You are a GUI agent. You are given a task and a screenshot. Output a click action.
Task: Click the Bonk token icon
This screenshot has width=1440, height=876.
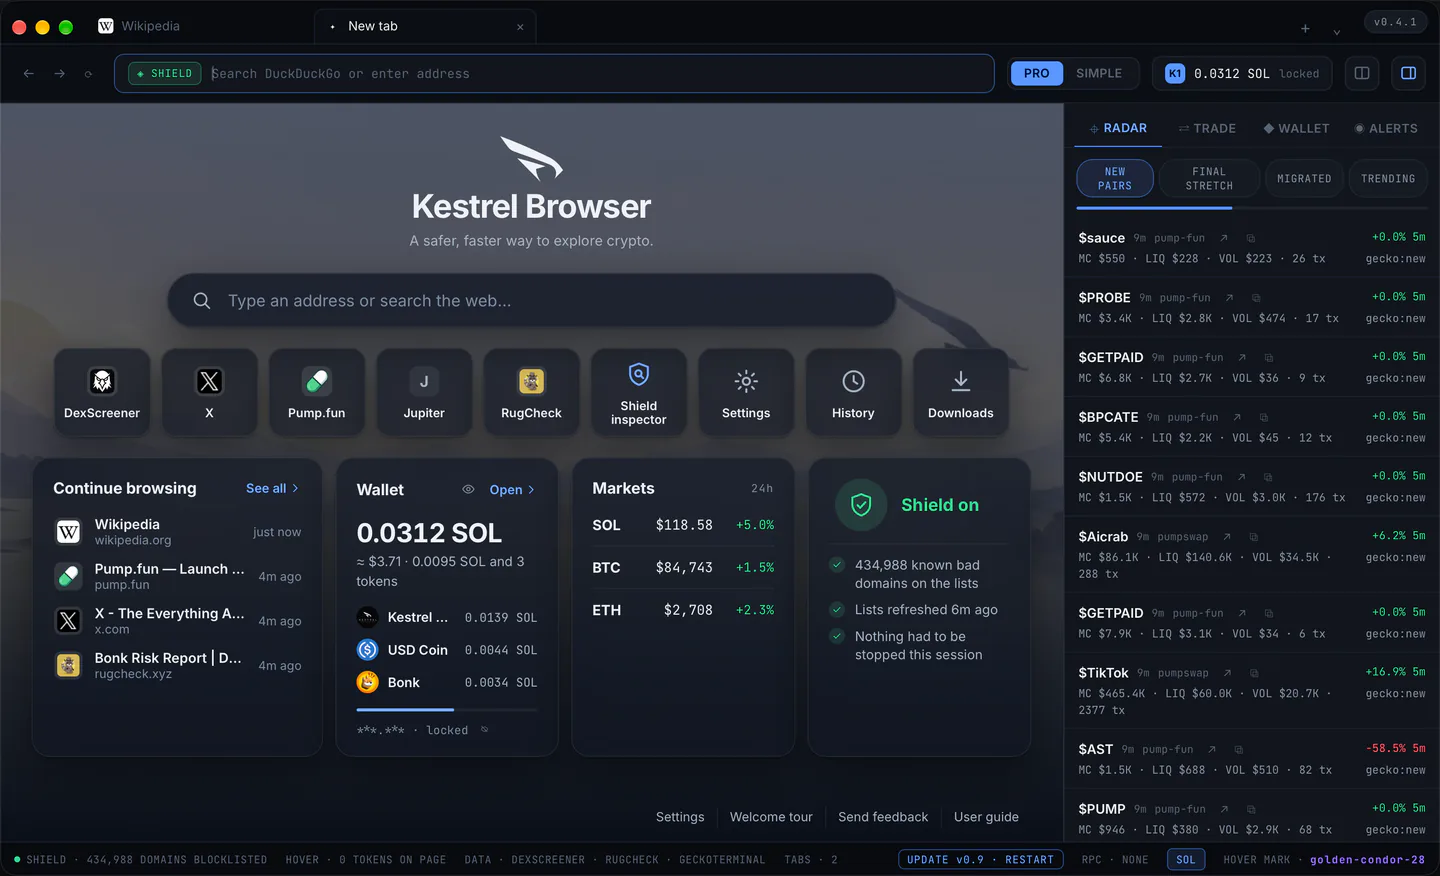(x=368, y=682)
